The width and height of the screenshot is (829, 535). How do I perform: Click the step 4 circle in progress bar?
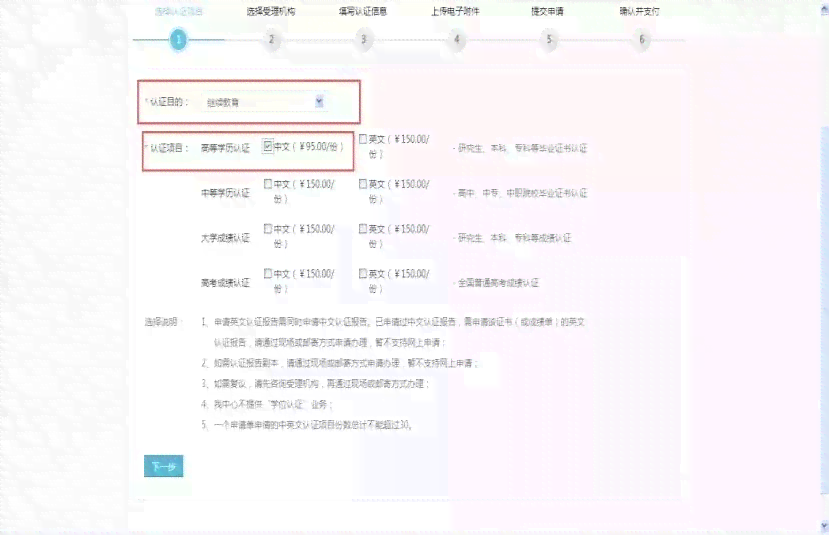pos(457,40)
